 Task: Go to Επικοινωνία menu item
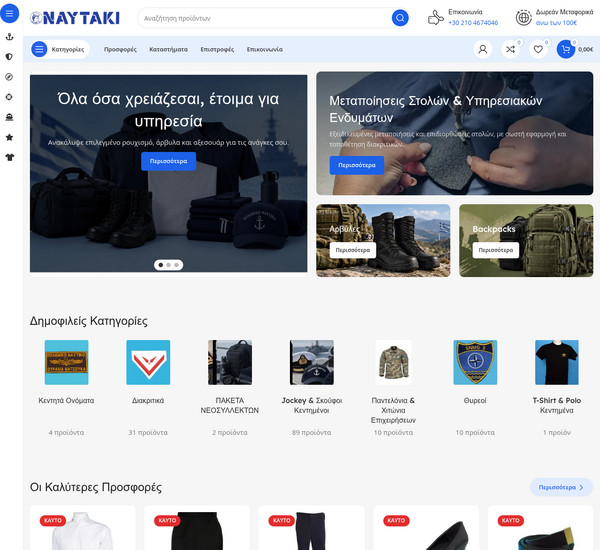(265, 49)
